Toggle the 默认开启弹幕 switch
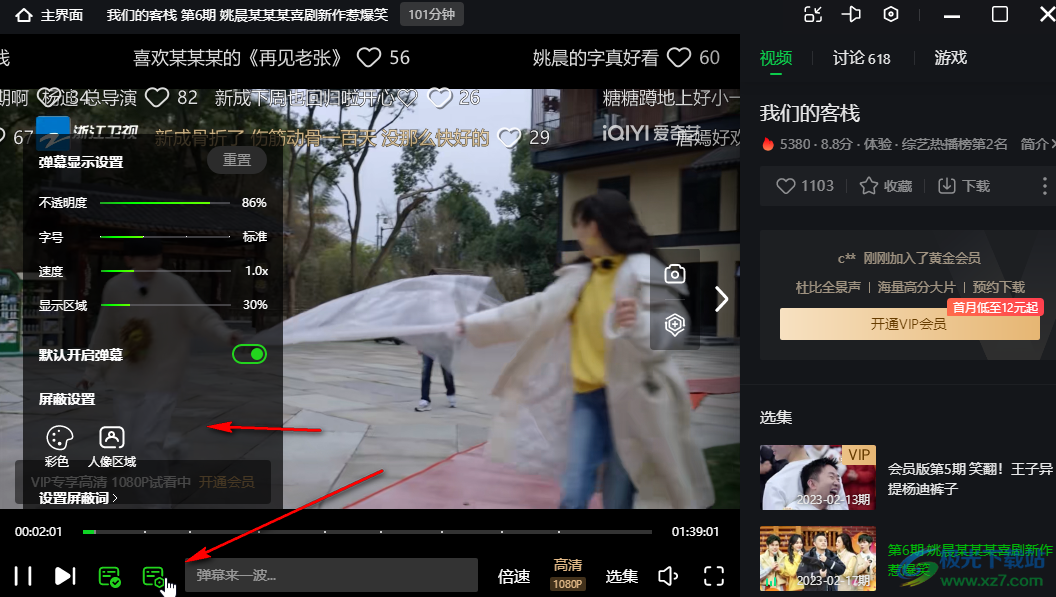The width and height of the screenshot is (1056, 597). coord(249,354)
